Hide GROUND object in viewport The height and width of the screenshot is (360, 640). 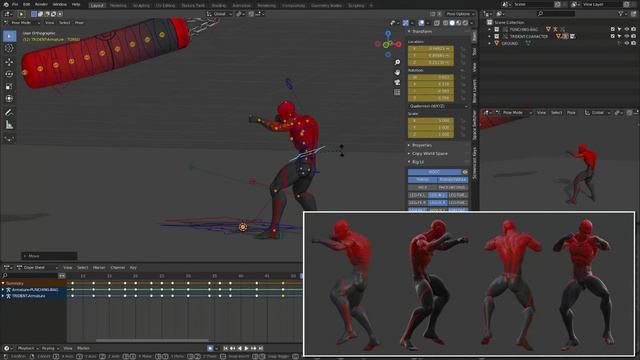pos(627,43)
